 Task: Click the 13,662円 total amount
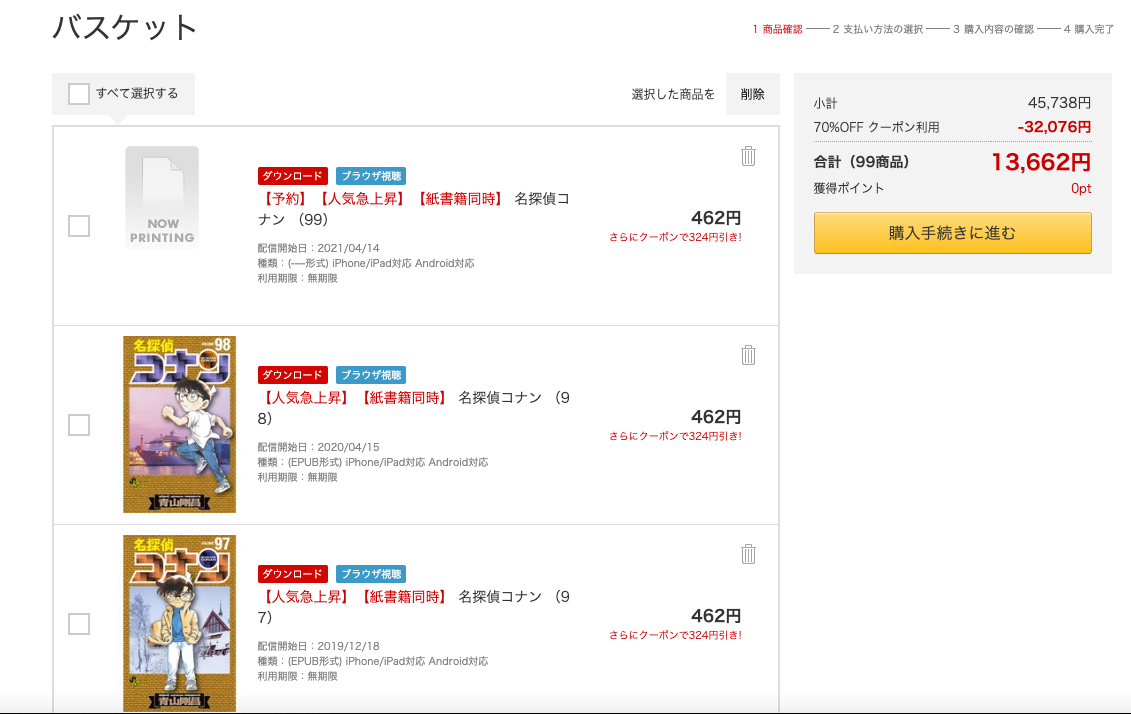pyautogui.click(x=1041, y=162)
